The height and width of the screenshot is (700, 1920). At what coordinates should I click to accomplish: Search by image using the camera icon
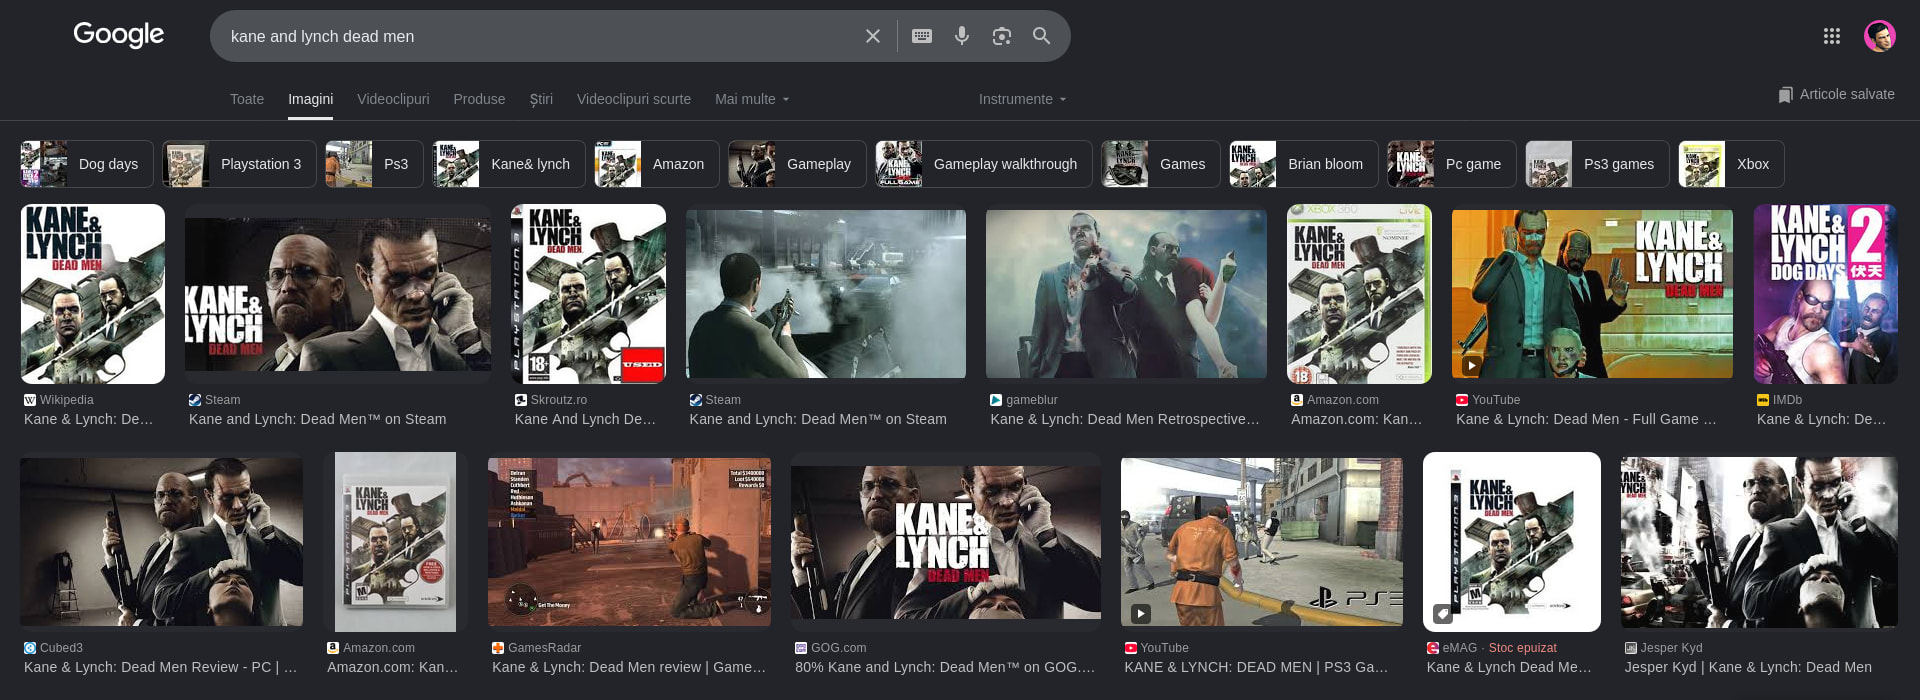(1001, 36)
